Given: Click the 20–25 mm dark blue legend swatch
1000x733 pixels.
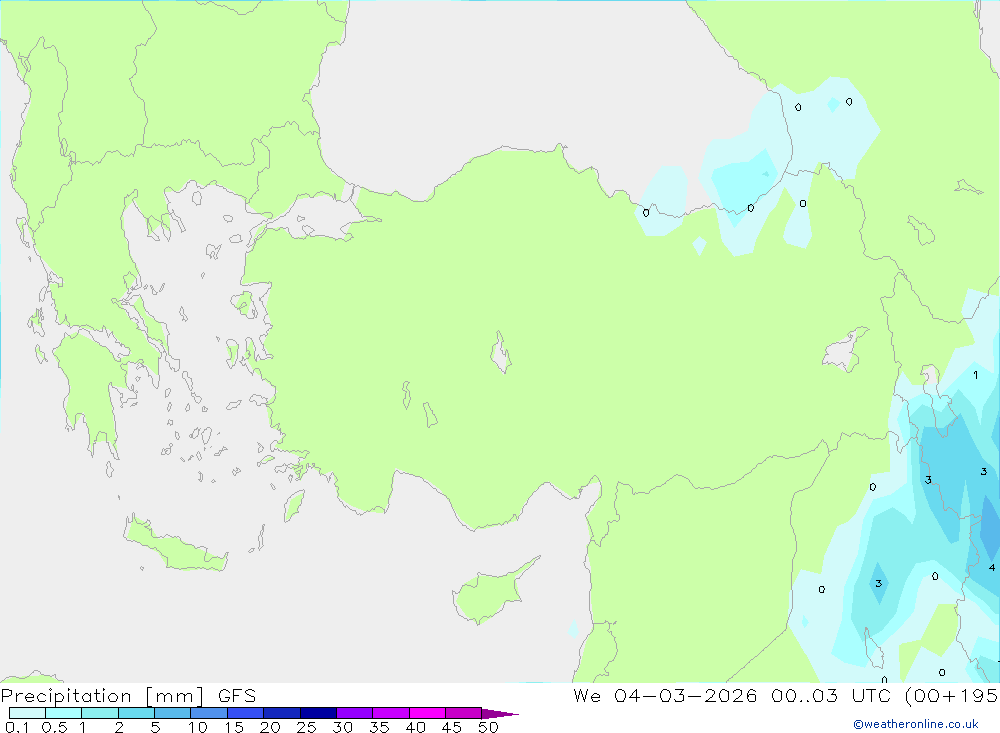Looking at the screenshot, I should 282,713.
